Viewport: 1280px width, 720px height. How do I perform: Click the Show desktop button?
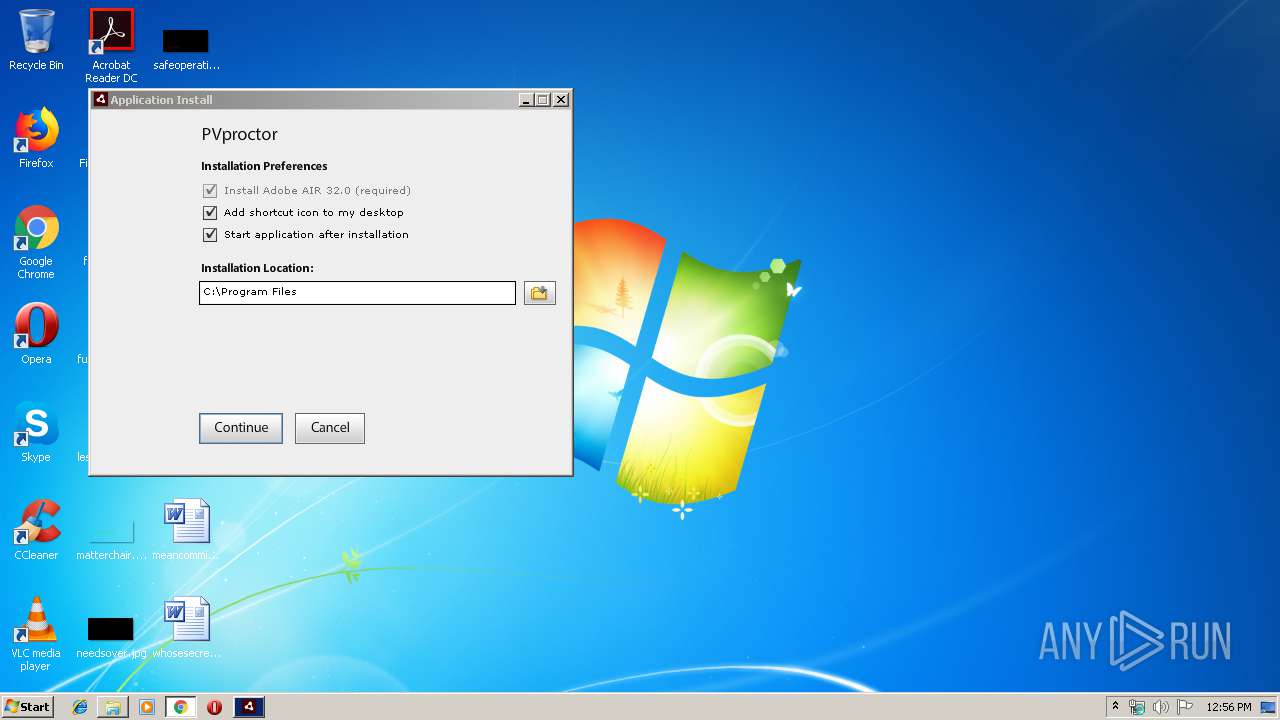[1270, 707]
